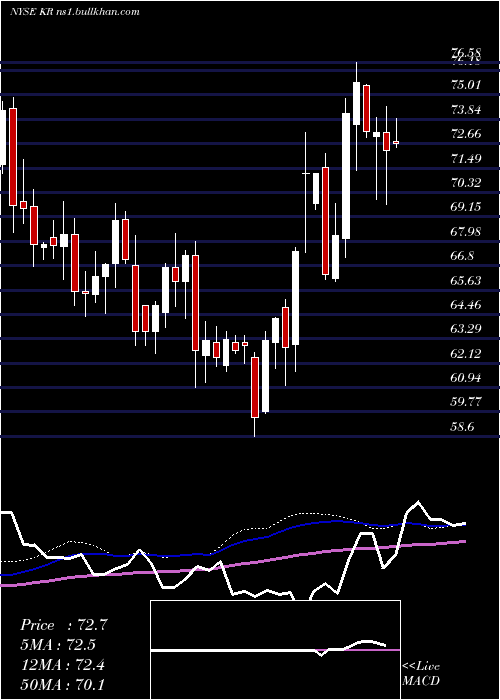Select the 62.12 price axis label
This screenshot has height=700, width=500.
pos(466,354)
